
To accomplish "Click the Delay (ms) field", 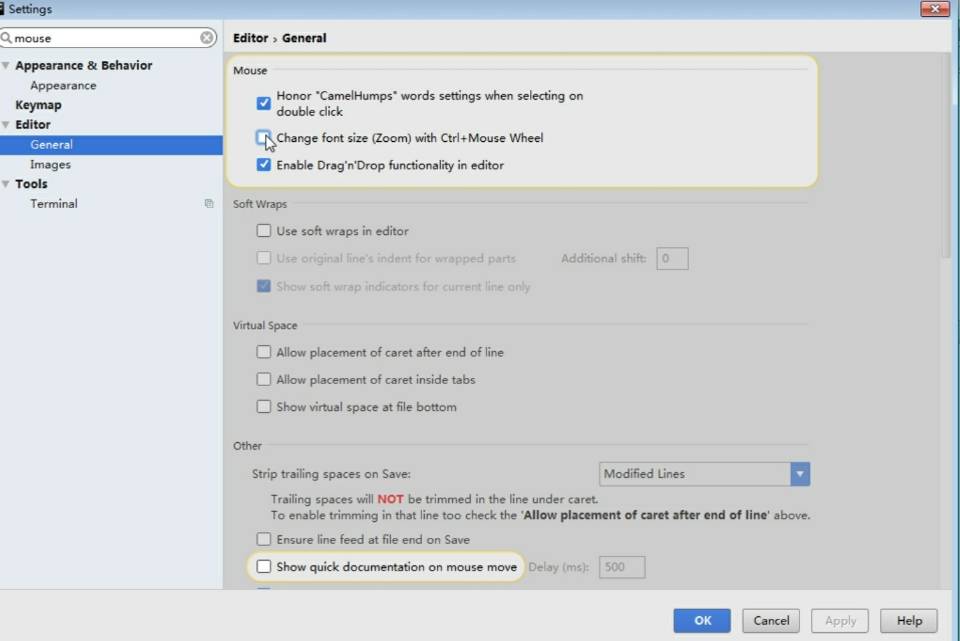I will point(621,567).
